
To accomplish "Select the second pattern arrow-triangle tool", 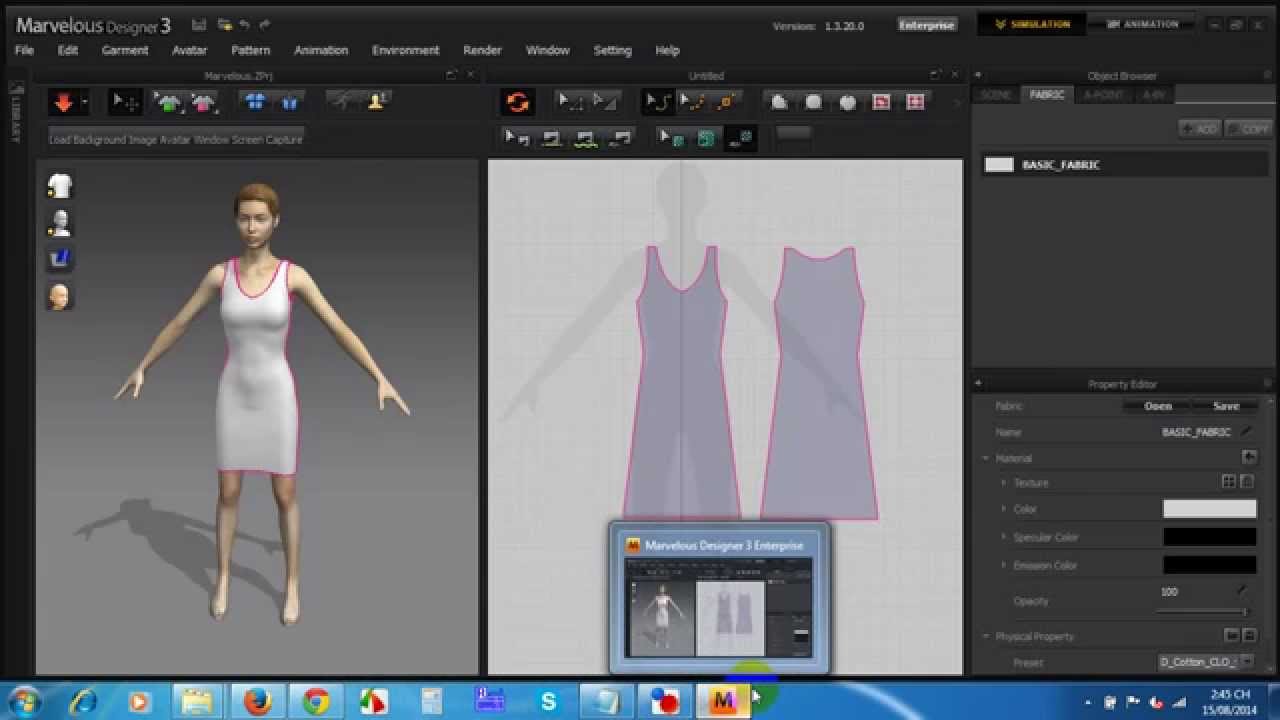I will [605, 101].
